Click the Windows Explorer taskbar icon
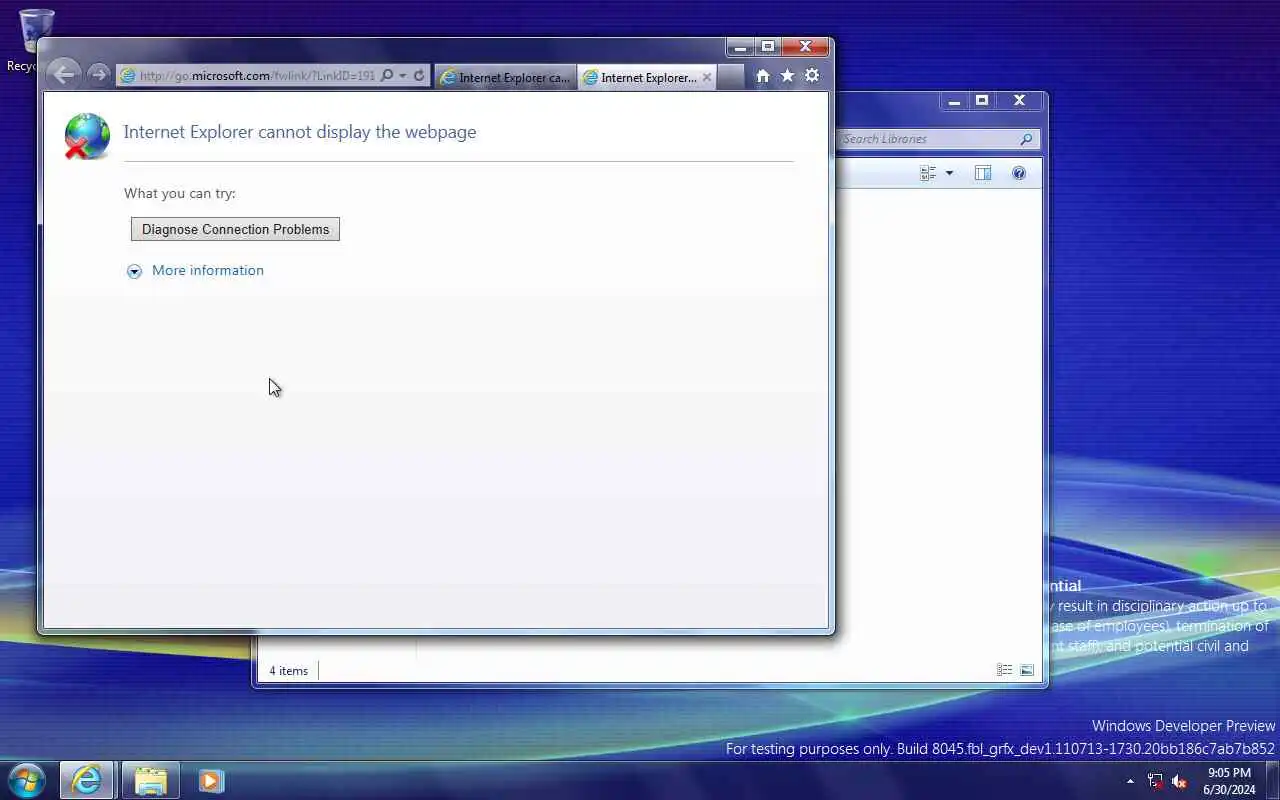Viewport: 1280px width, 800px height. (x=150, y=780)
